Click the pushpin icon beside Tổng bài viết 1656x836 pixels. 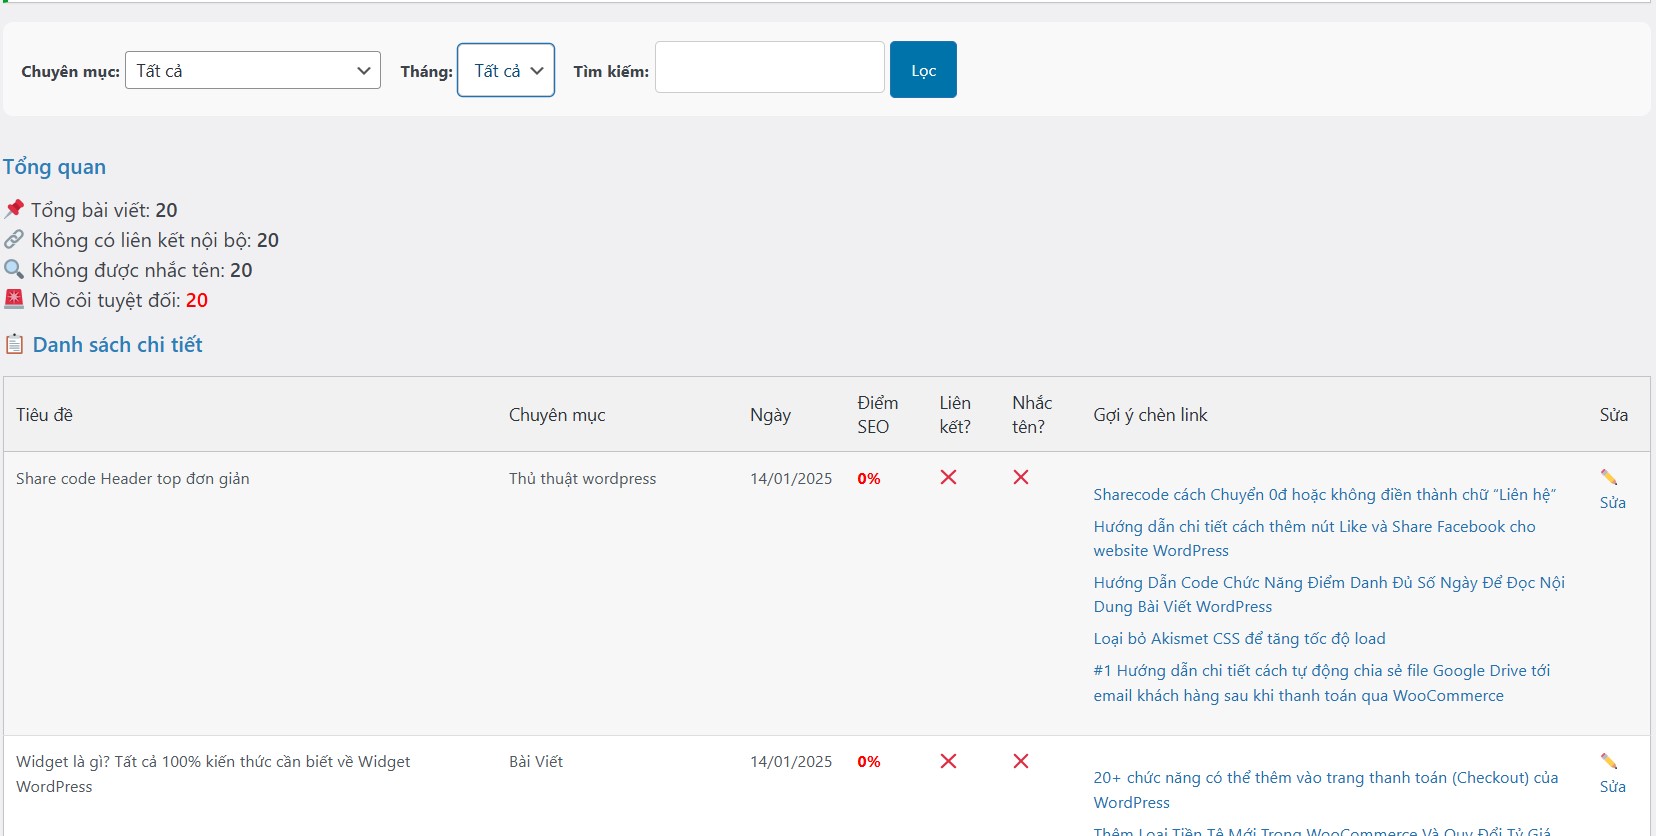click(14, 209)
